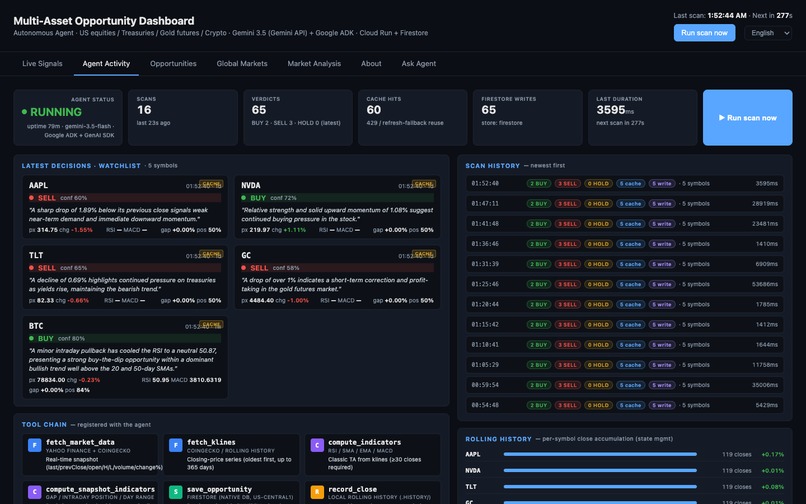Open the English language dropdown
This screenshot has width=806, height=504.
[x=768, y=33]
